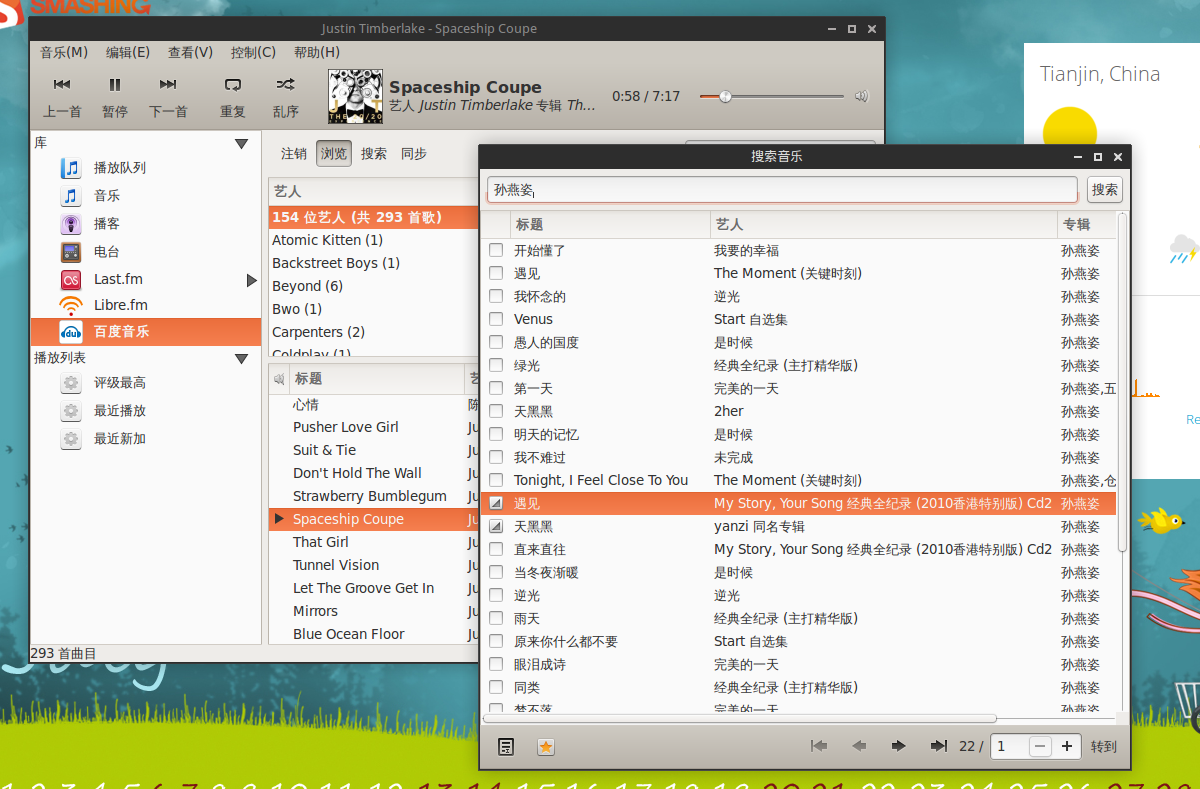Click the 同步 sync button

point(414,153)
